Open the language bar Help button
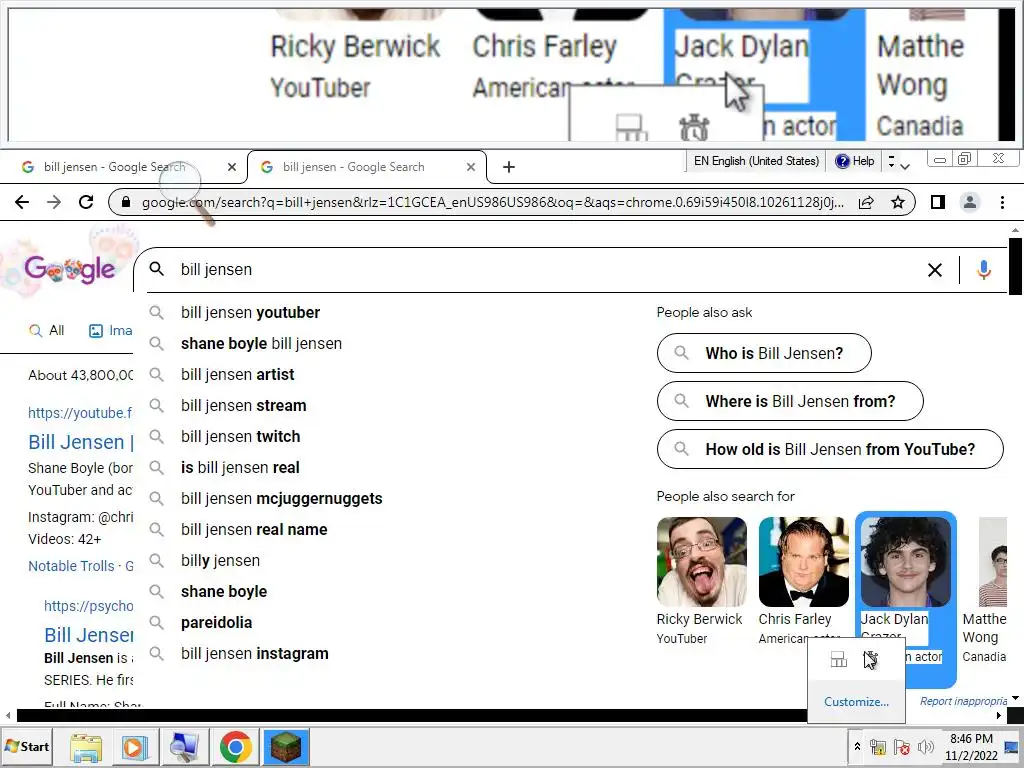The width and height of the screenshot is (1024, 768). [x=855, y=161]
